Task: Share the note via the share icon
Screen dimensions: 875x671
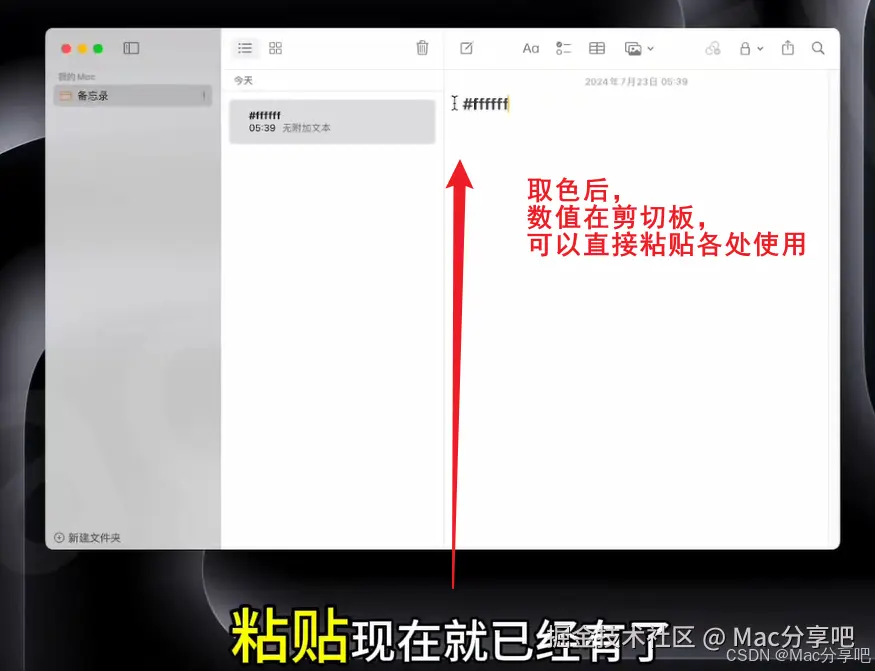Action: click(788, 47)
